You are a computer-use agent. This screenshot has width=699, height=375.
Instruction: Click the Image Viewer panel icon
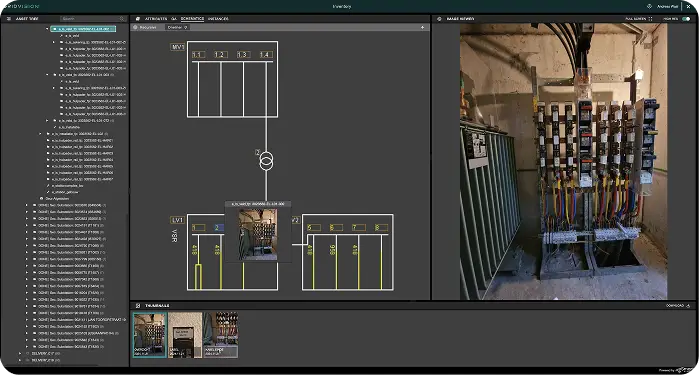[x=439, y=19]
